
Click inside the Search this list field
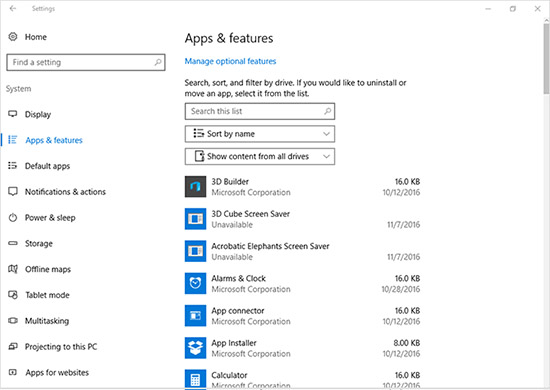click(260, 112)
